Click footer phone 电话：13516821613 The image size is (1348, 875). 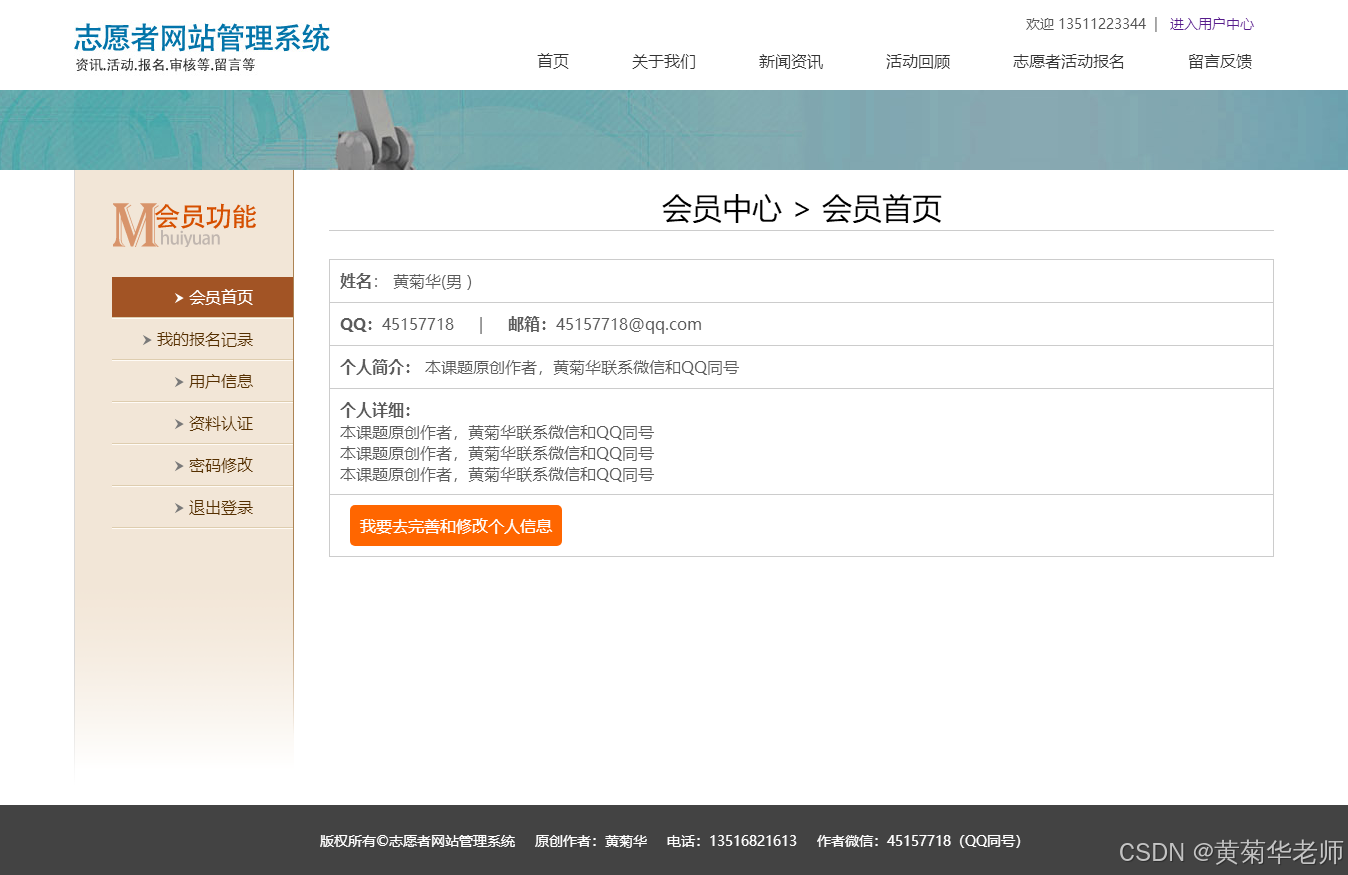tap(732, 841)
